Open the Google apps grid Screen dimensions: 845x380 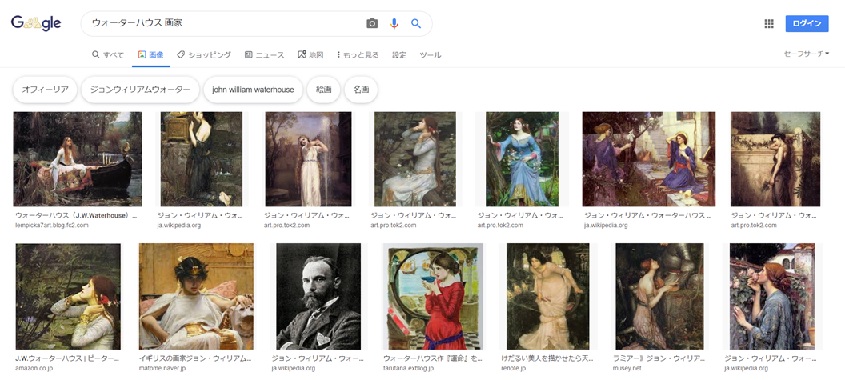tap(769, 23)
